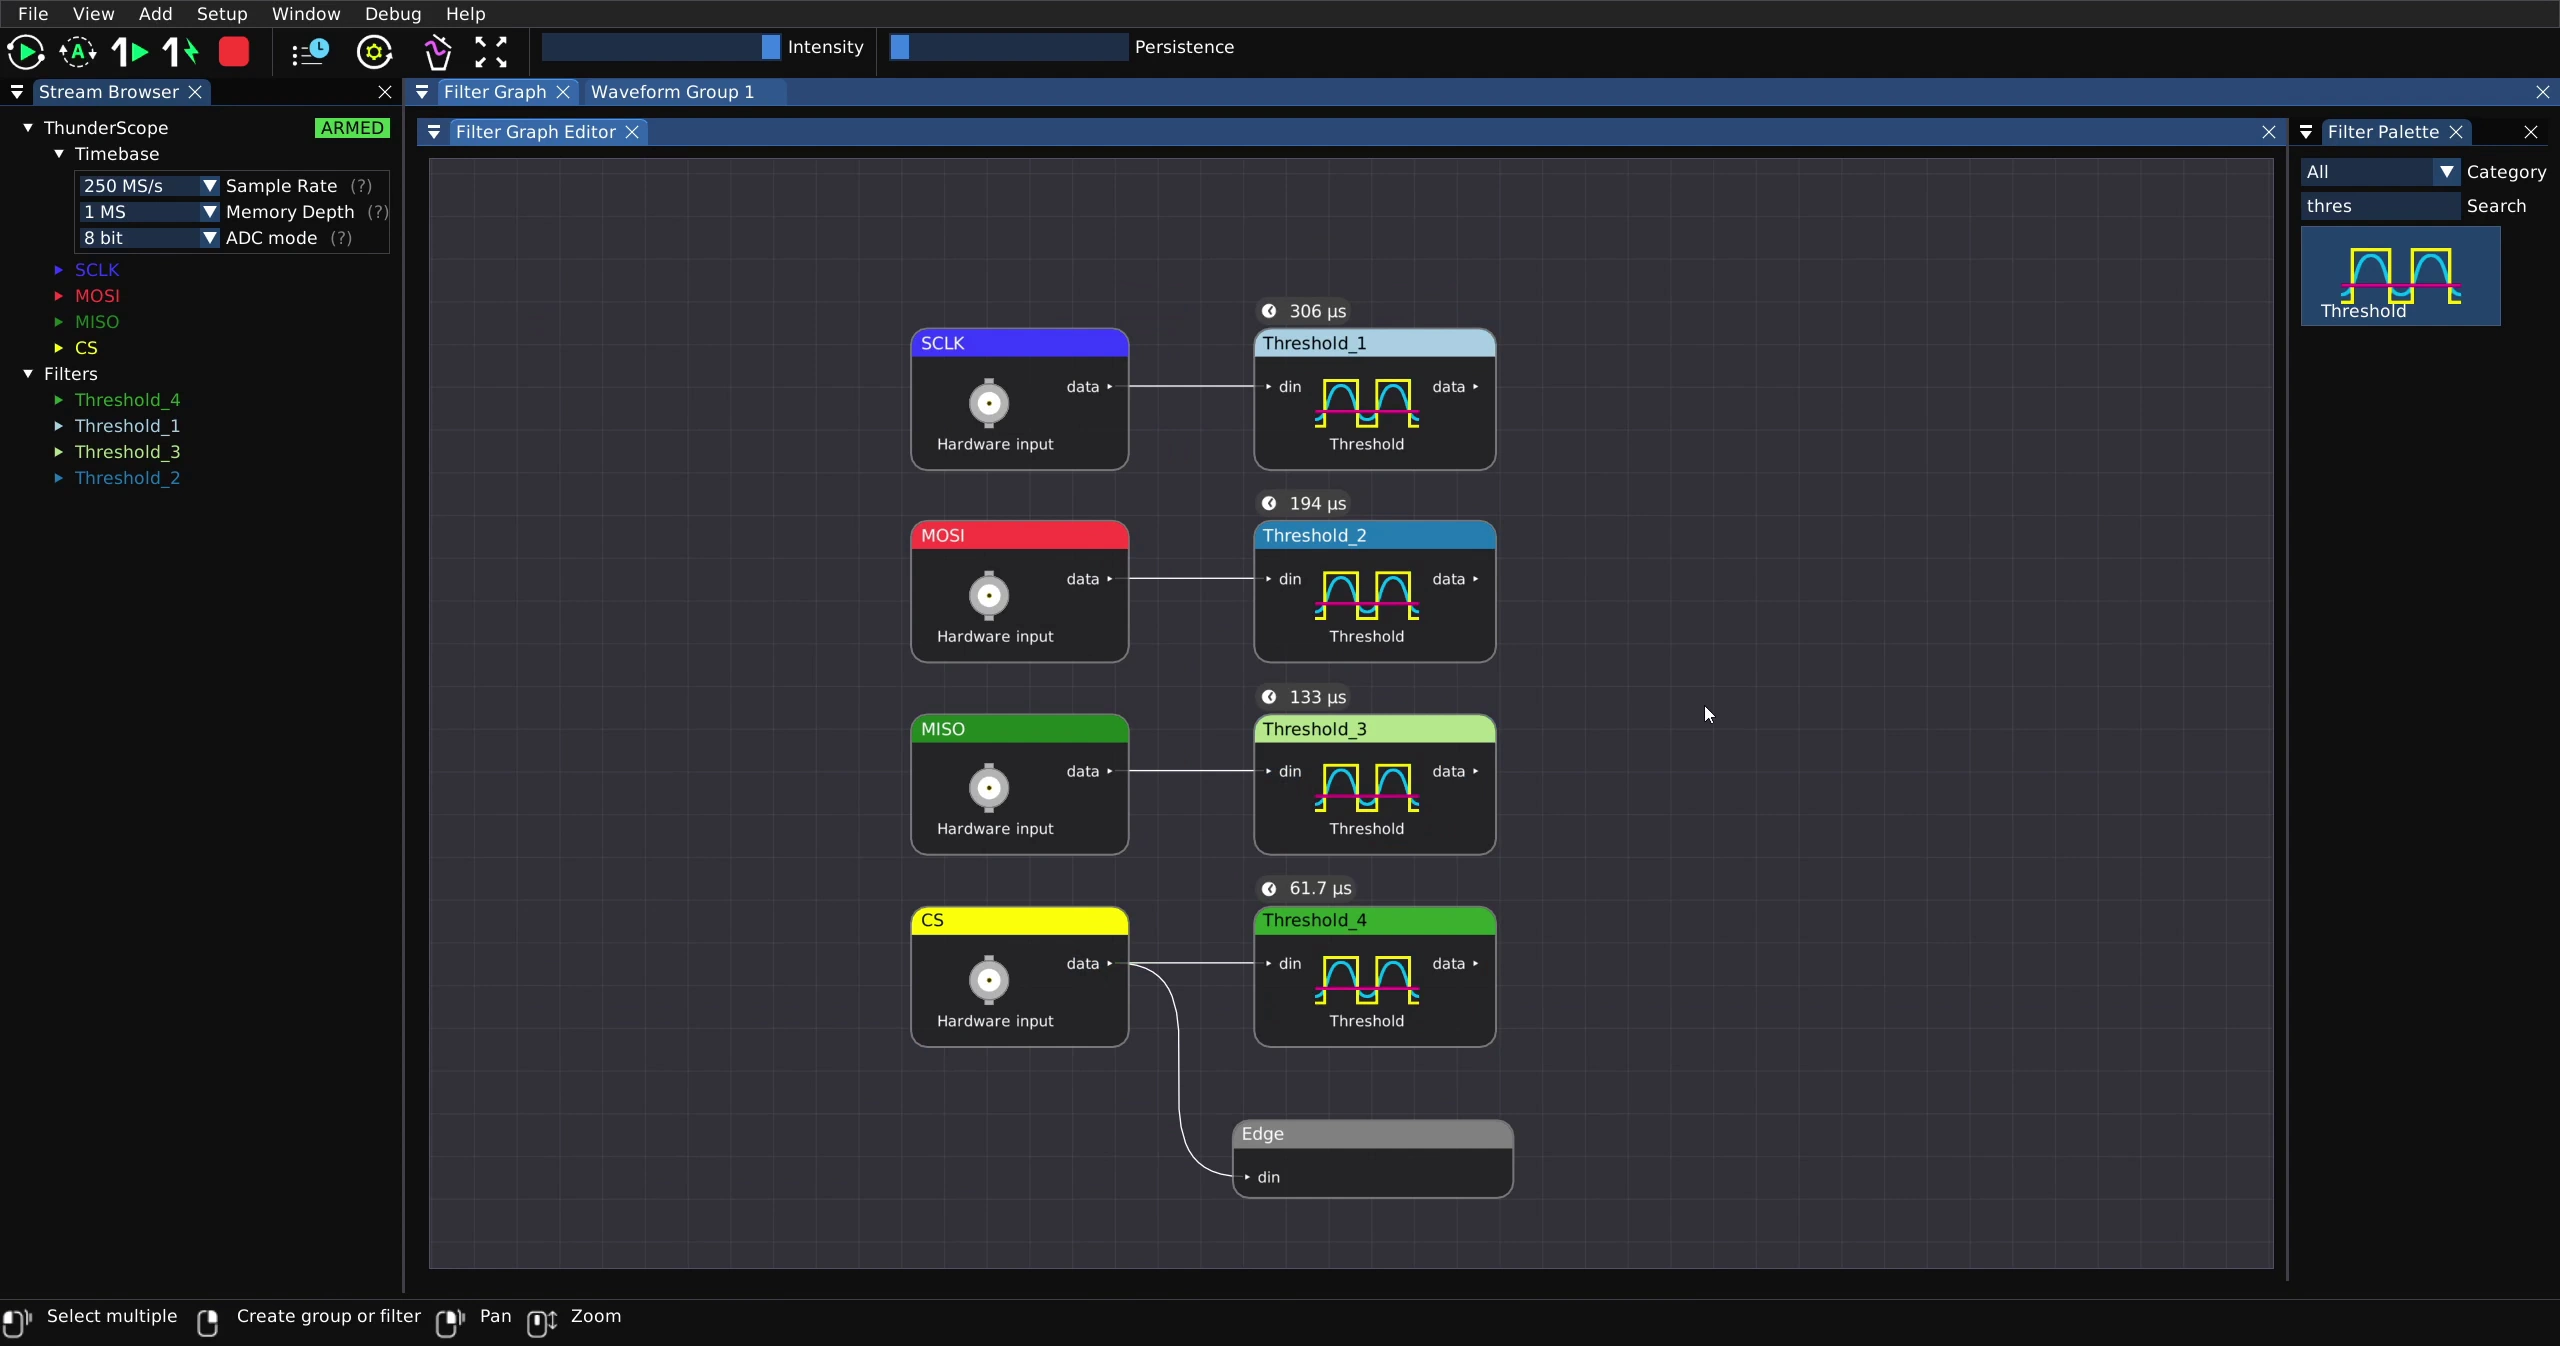This screenshot has height=1346, width=2560.
Task: Collapse the ThunderScope tree node
Action: coord(28,128)
